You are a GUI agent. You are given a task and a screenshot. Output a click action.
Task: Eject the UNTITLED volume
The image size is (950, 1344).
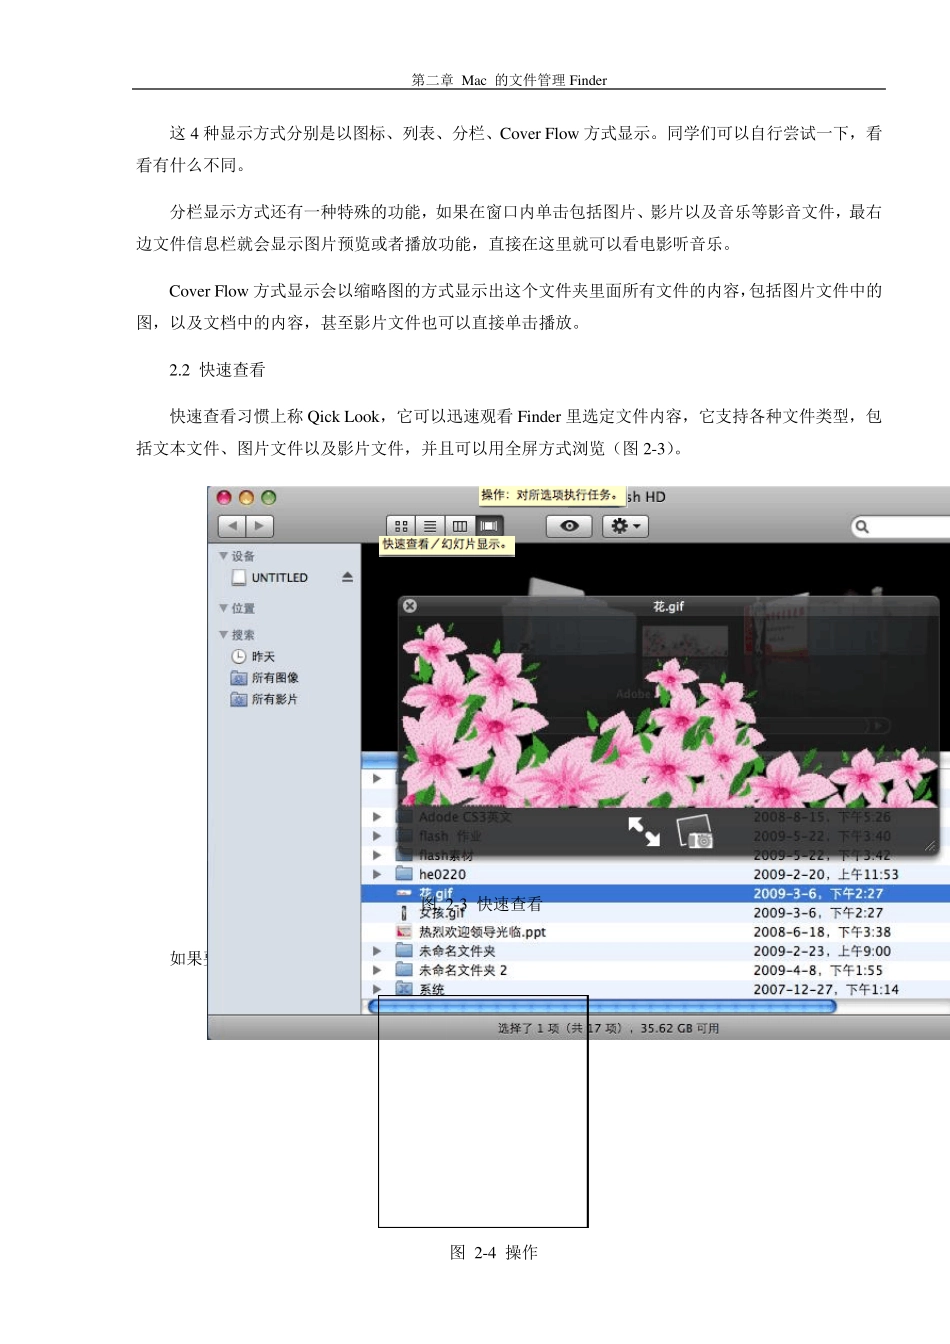click(347, 577)
